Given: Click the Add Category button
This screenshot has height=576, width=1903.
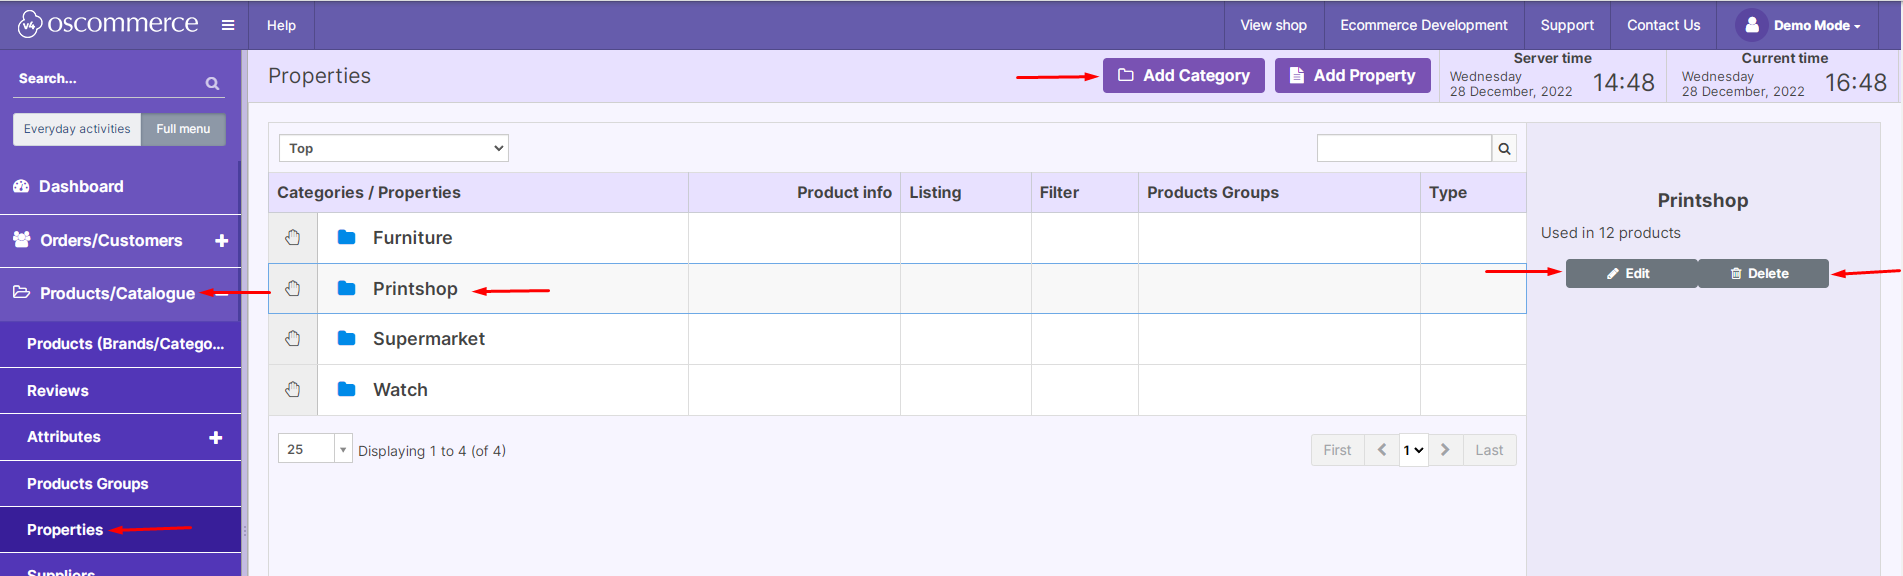Looking at the screenshot, I should coord(1183,76).
